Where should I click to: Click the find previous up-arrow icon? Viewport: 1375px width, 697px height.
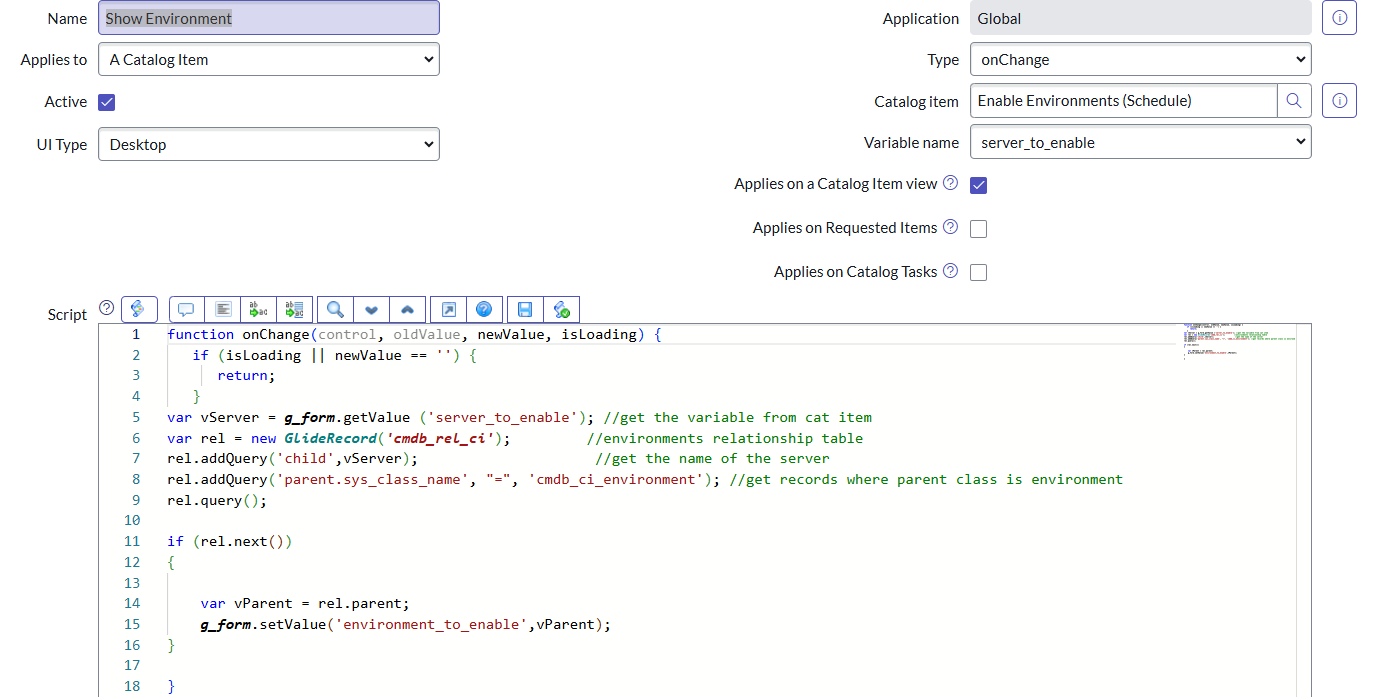pyautogui.click(x=408, y=310)
